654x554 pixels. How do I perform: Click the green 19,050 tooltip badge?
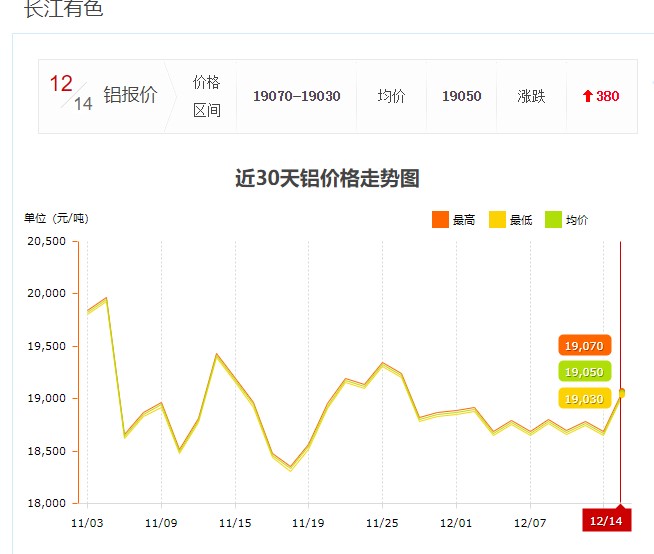click(x=584, y=372)
